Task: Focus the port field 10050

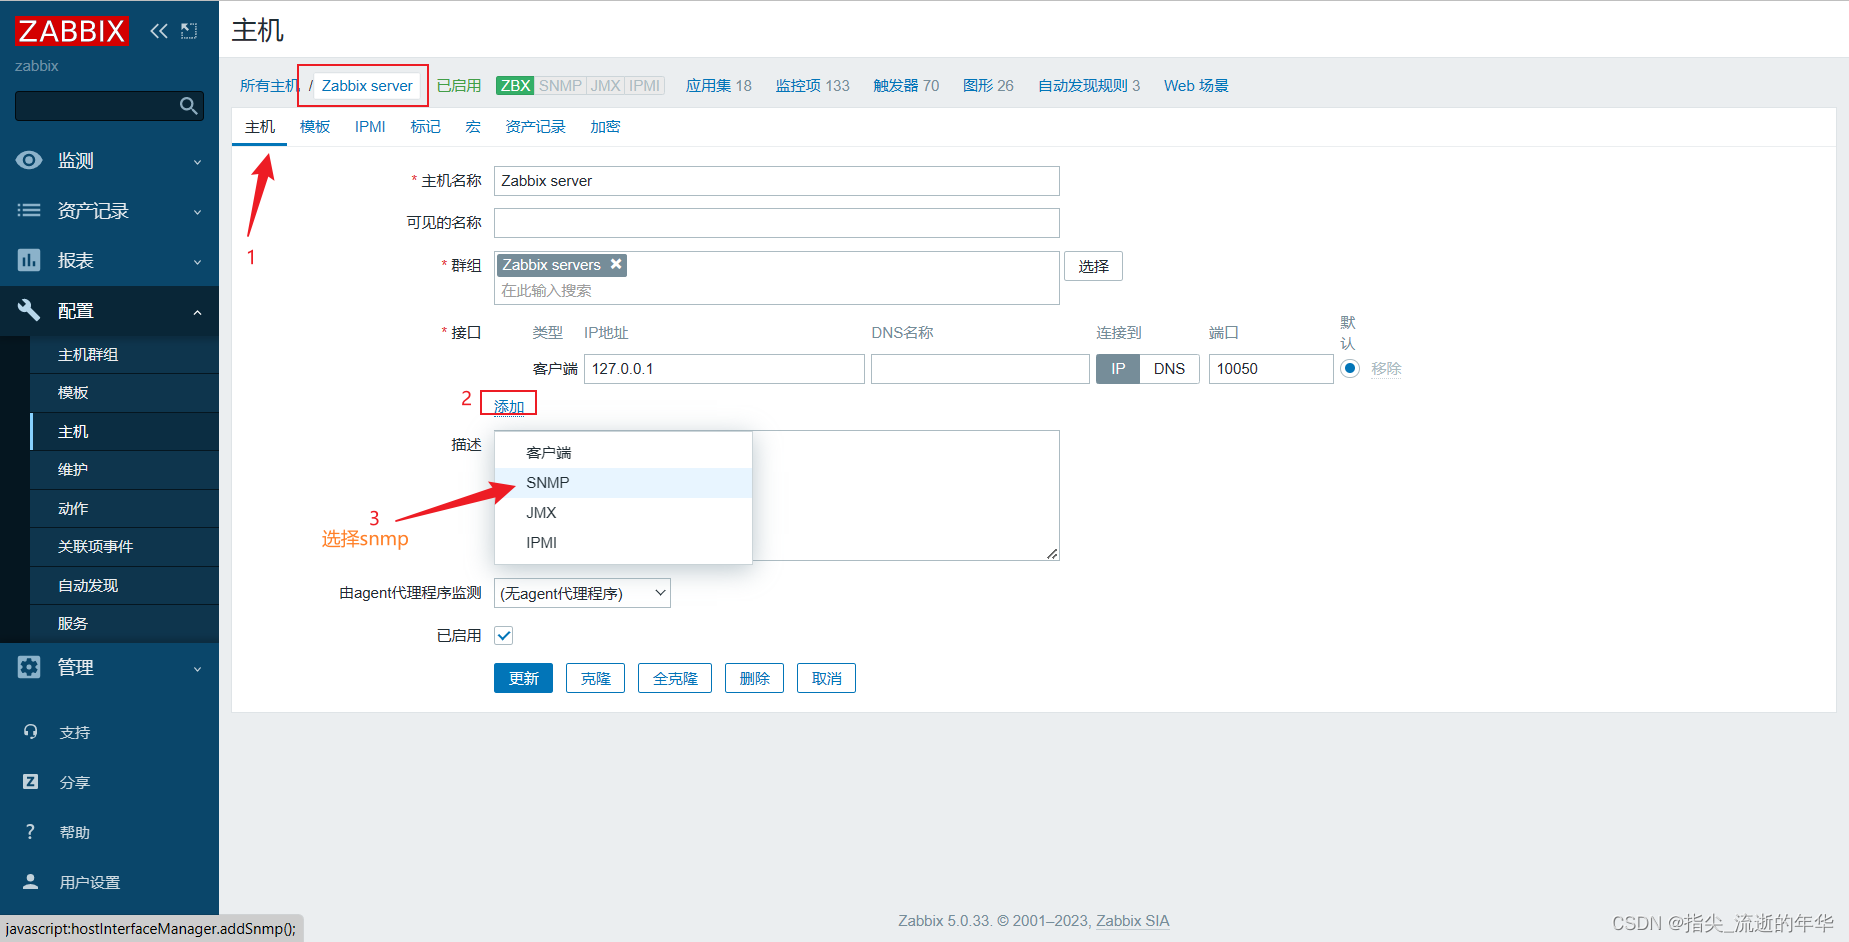Action: point(1271,369)
